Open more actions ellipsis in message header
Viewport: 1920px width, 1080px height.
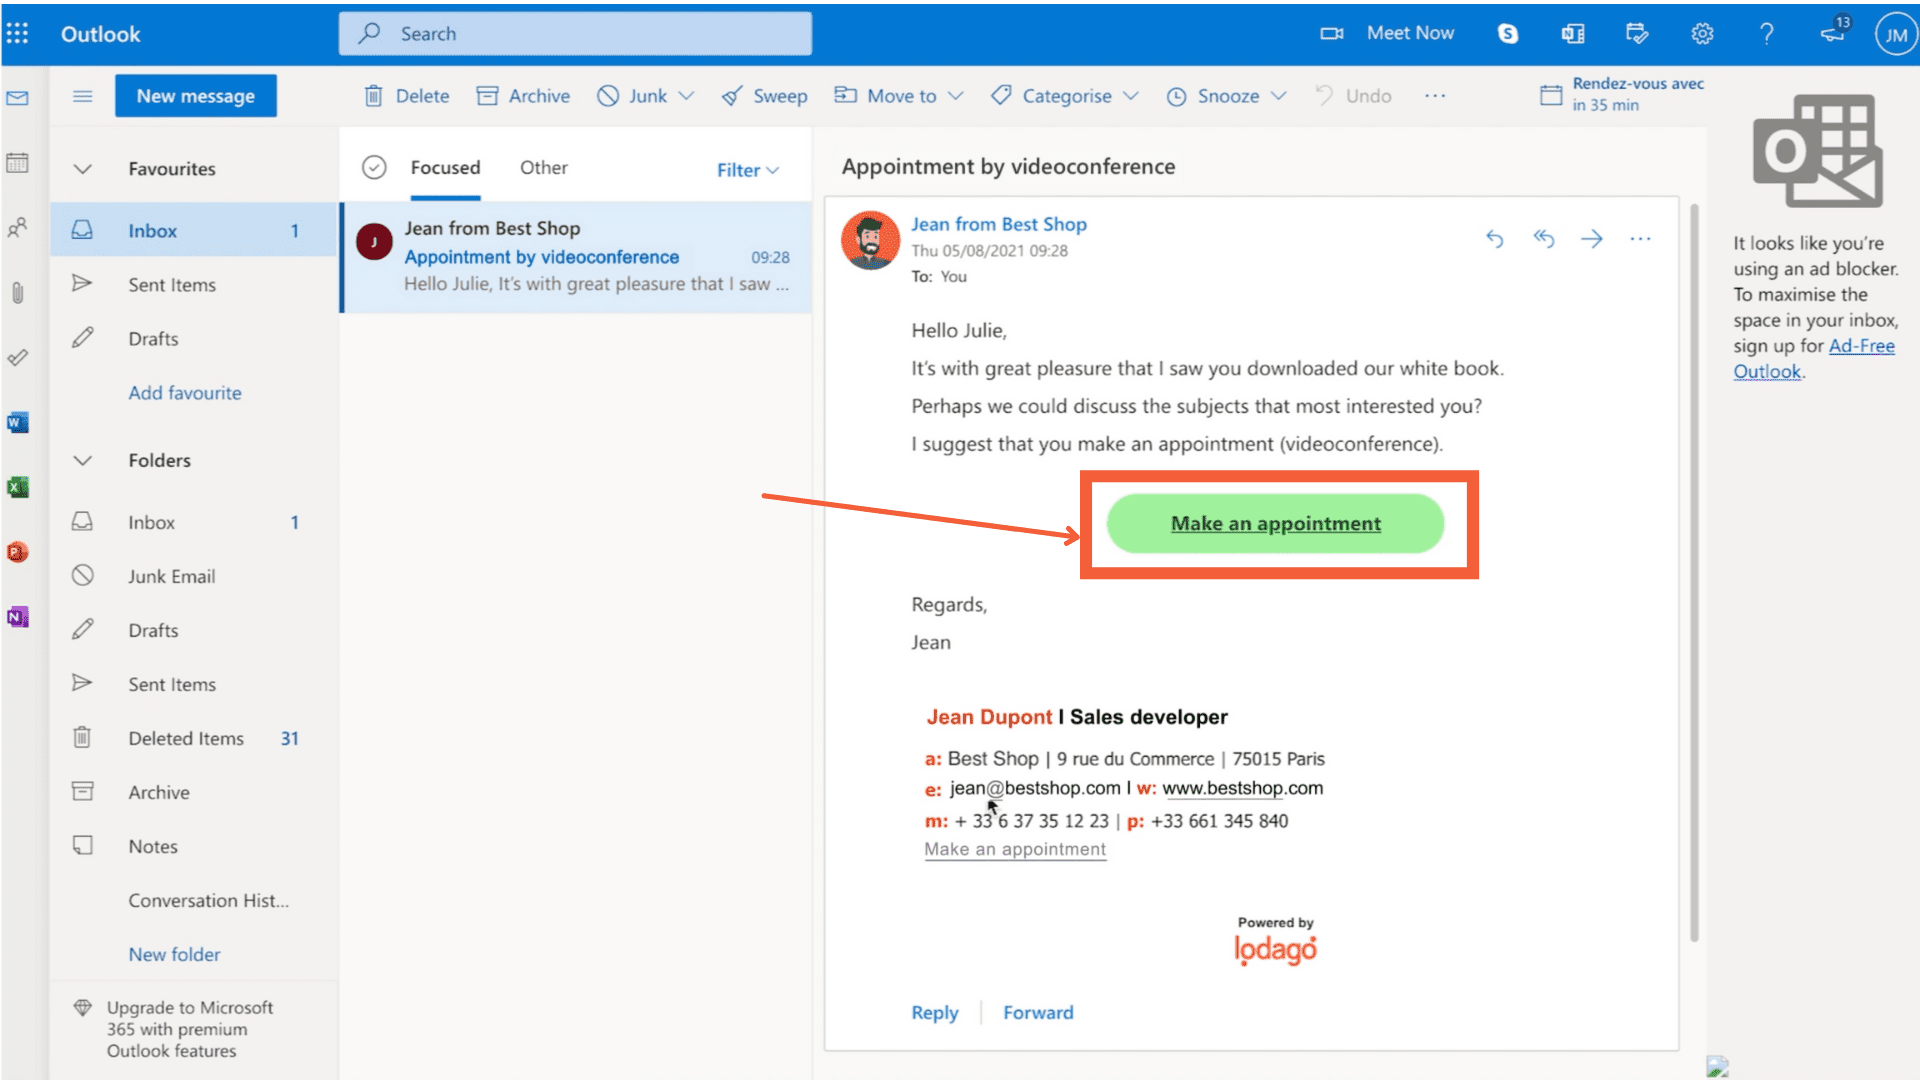[x=1640, y=238]
